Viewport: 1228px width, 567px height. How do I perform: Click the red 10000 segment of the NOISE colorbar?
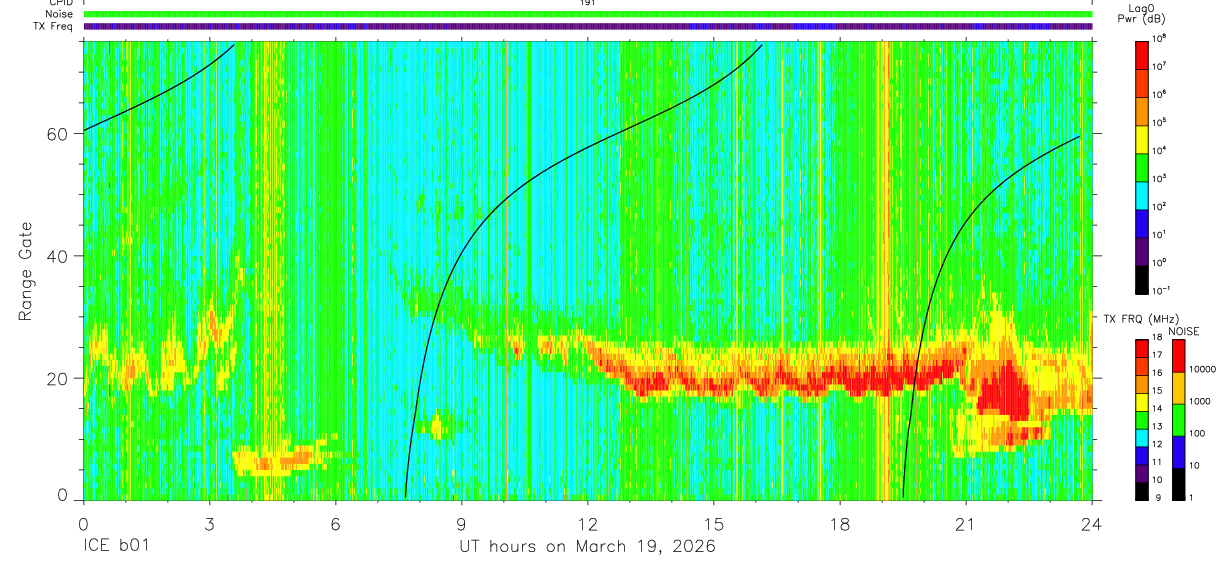(x=1179, y=356)
